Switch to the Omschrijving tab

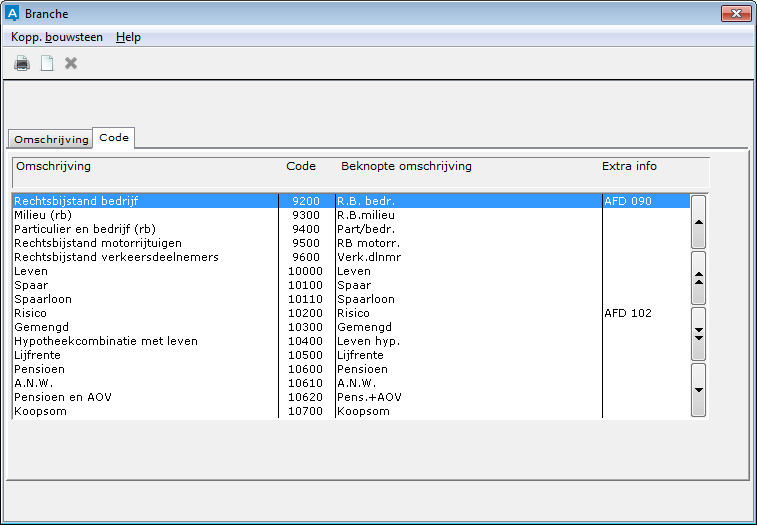51,139
